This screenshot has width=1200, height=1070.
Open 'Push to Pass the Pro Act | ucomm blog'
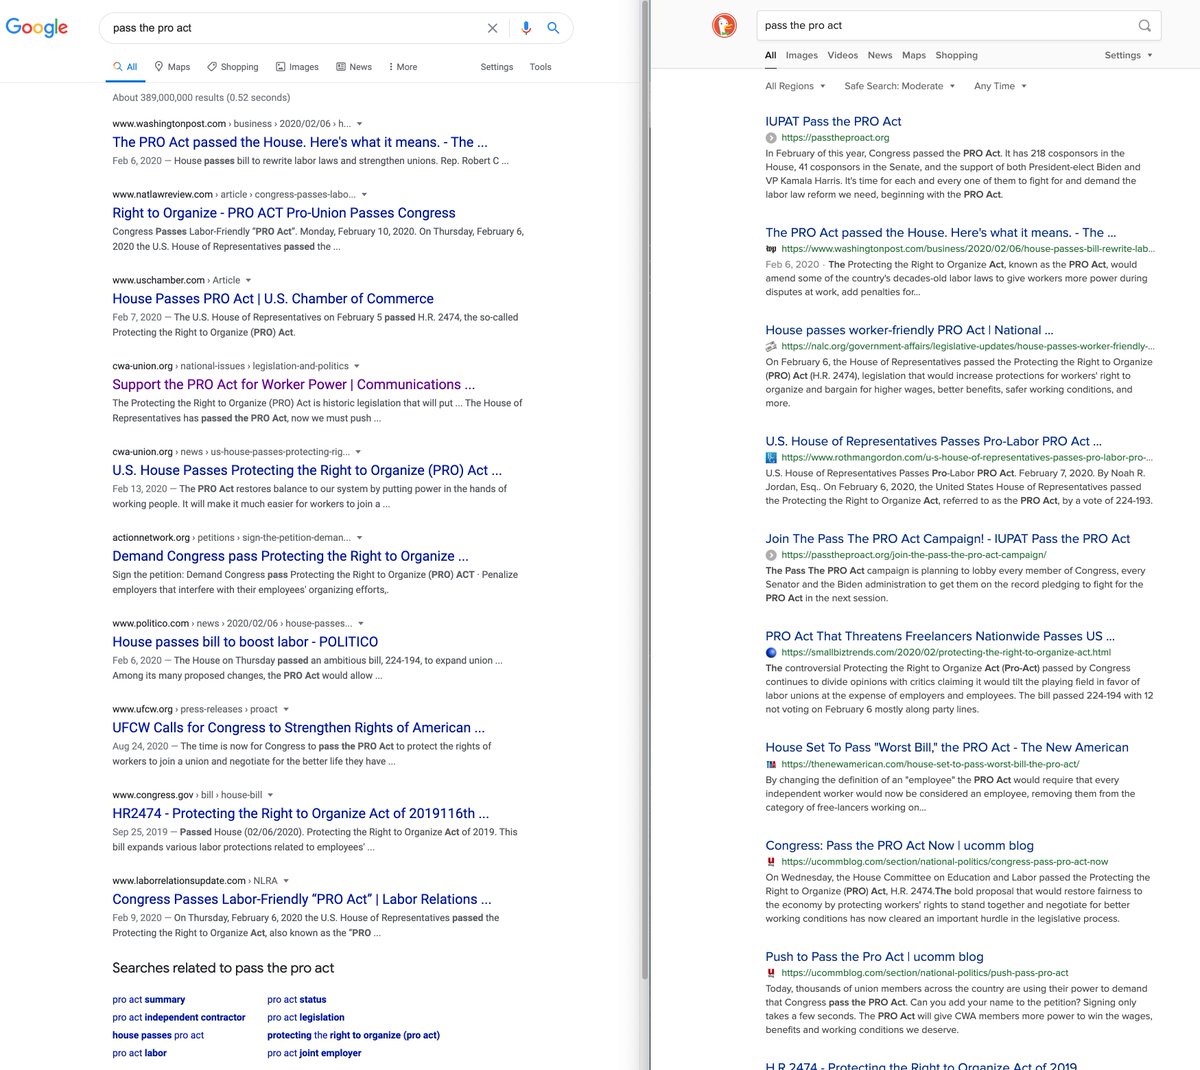875,957
